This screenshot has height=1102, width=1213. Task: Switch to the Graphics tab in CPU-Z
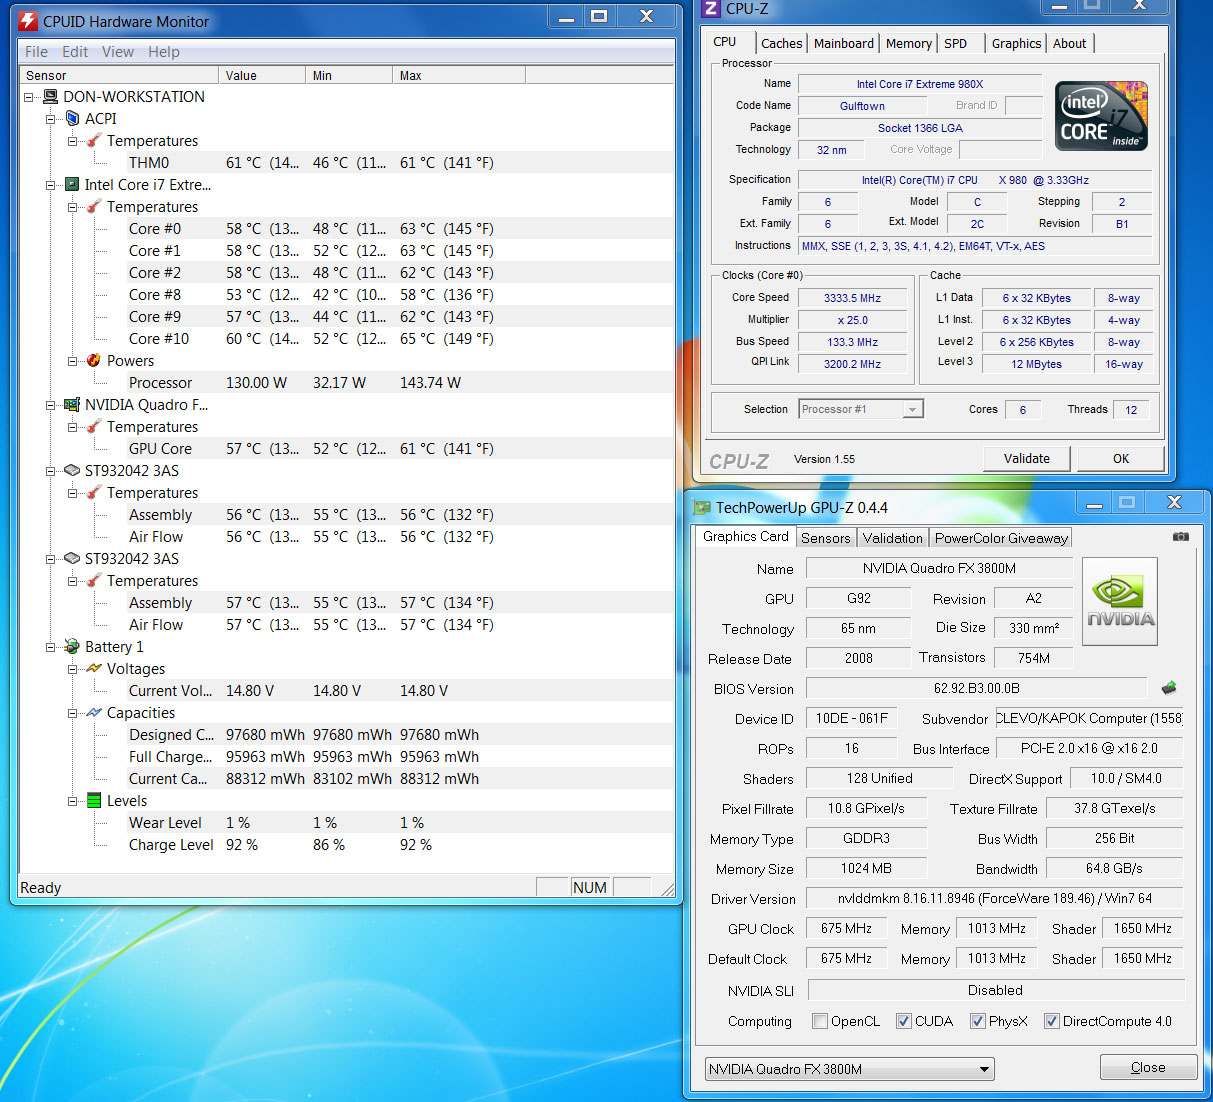[x=1016, y=43]
